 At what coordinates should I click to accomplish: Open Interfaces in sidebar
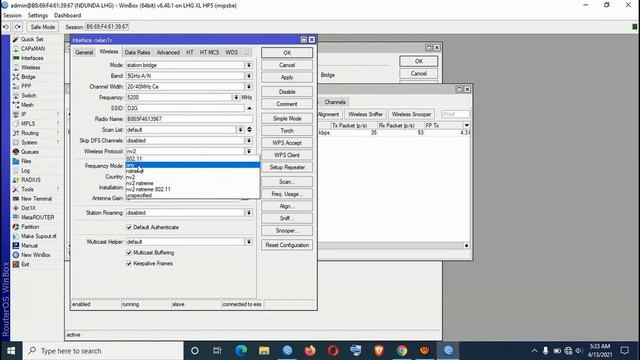click(x=32, y=58)
